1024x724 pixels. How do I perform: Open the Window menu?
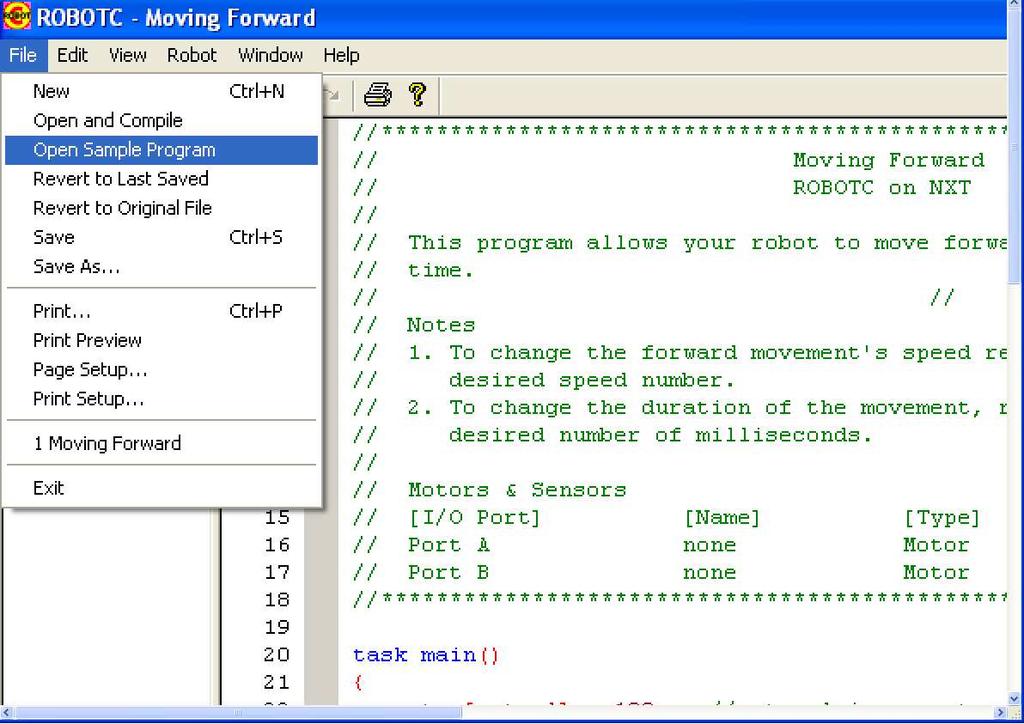(x=270, y=55)
